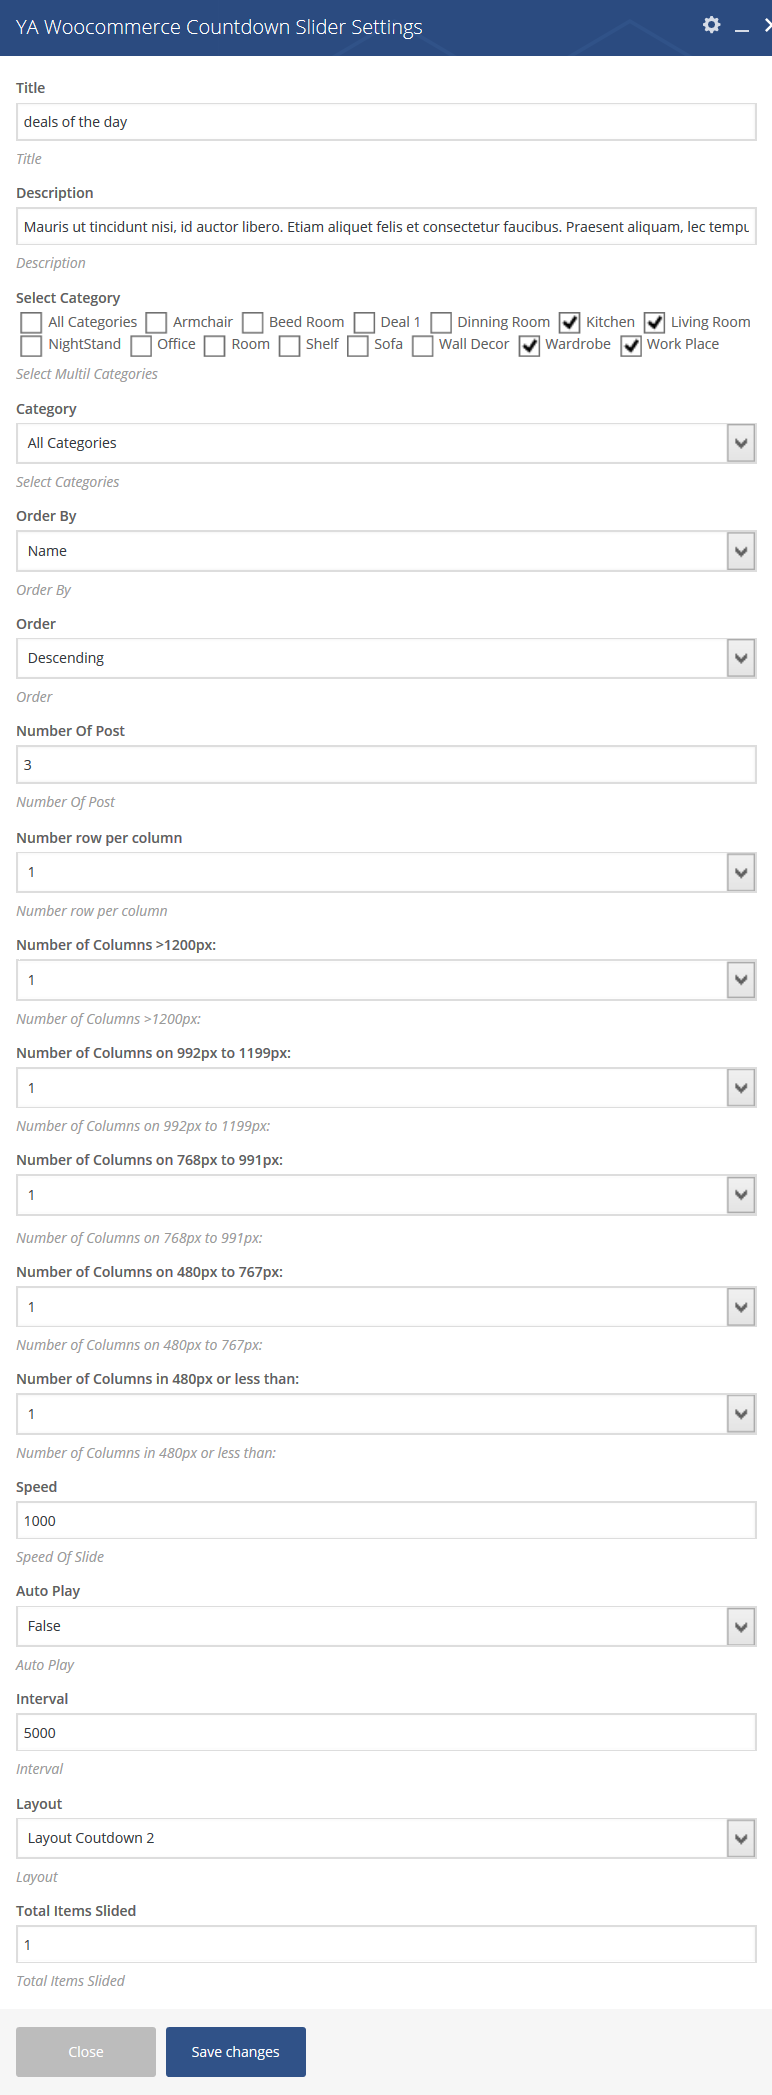Tick the Wall Decor checkbox
This screenshot has height=2095, width=772.
(x=422, y=345)
